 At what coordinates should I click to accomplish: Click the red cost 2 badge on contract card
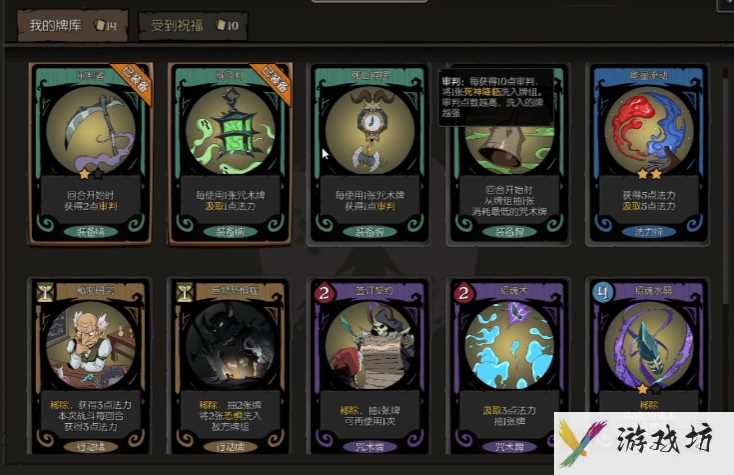[323, 293]
